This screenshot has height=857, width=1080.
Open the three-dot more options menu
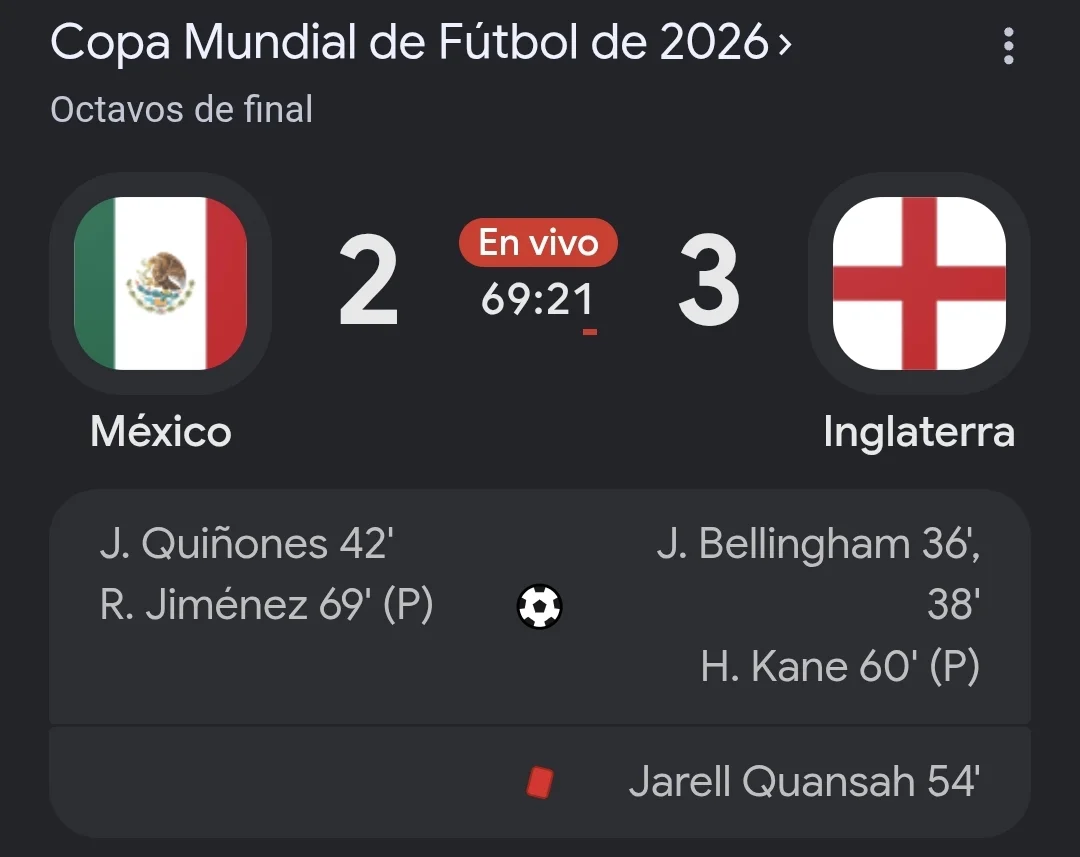1008,46
